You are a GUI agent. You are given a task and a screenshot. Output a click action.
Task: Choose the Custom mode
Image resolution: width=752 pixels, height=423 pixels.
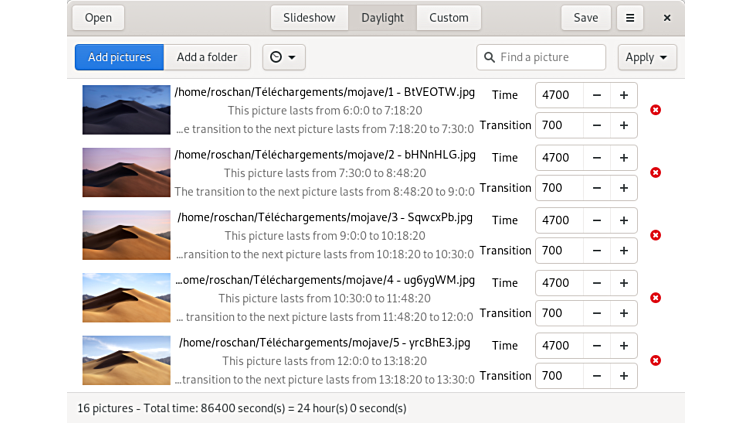(448, 18)
